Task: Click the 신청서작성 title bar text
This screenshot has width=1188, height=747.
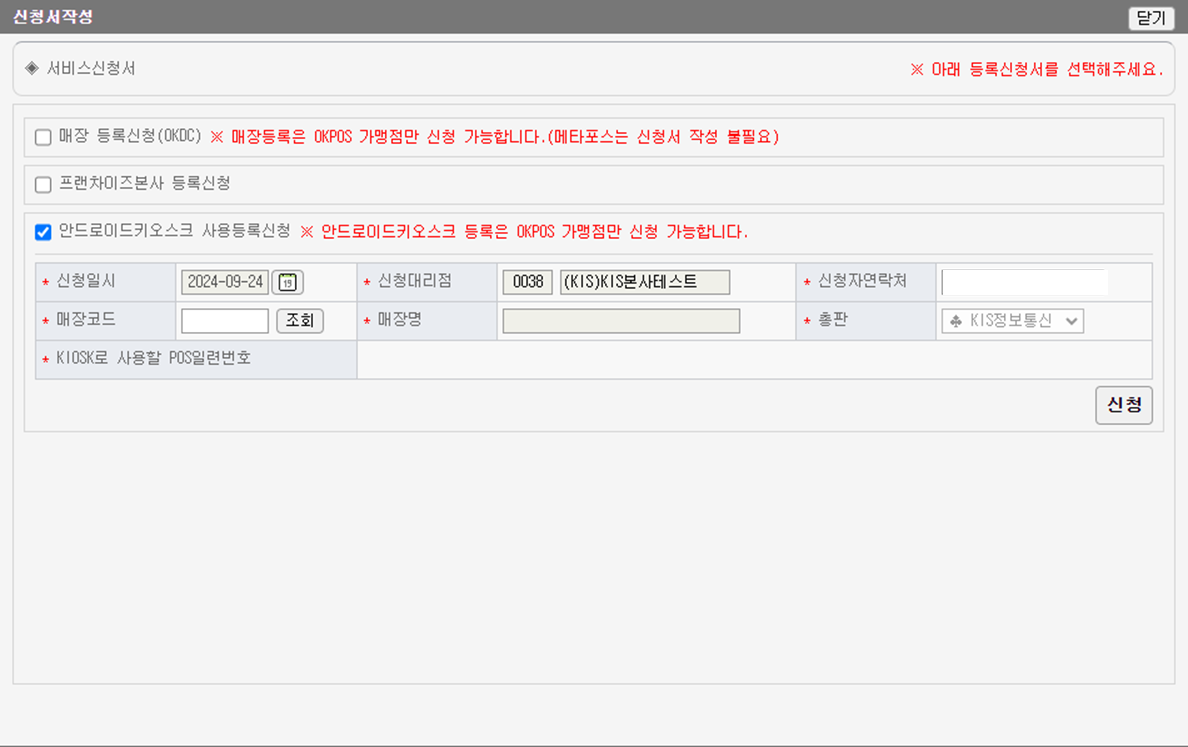Action: point(54,17)
